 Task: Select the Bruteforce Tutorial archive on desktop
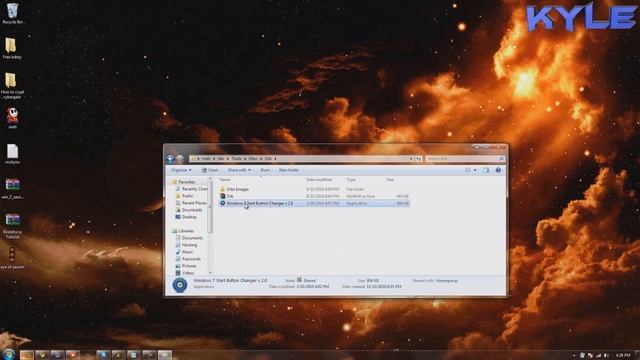(x=13, y=225)
